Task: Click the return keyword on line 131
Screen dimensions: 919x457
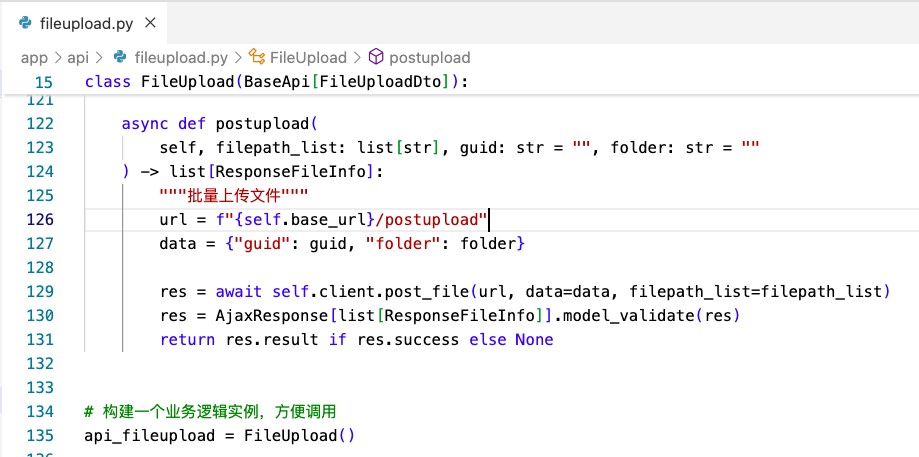Action: [186, 339]
